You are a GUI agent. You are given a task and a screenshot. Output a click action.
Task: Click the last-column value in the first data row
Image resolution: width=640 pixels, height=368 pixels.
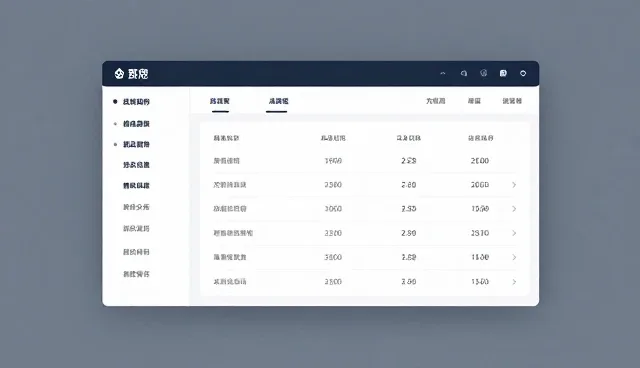(x=480, y=161)
